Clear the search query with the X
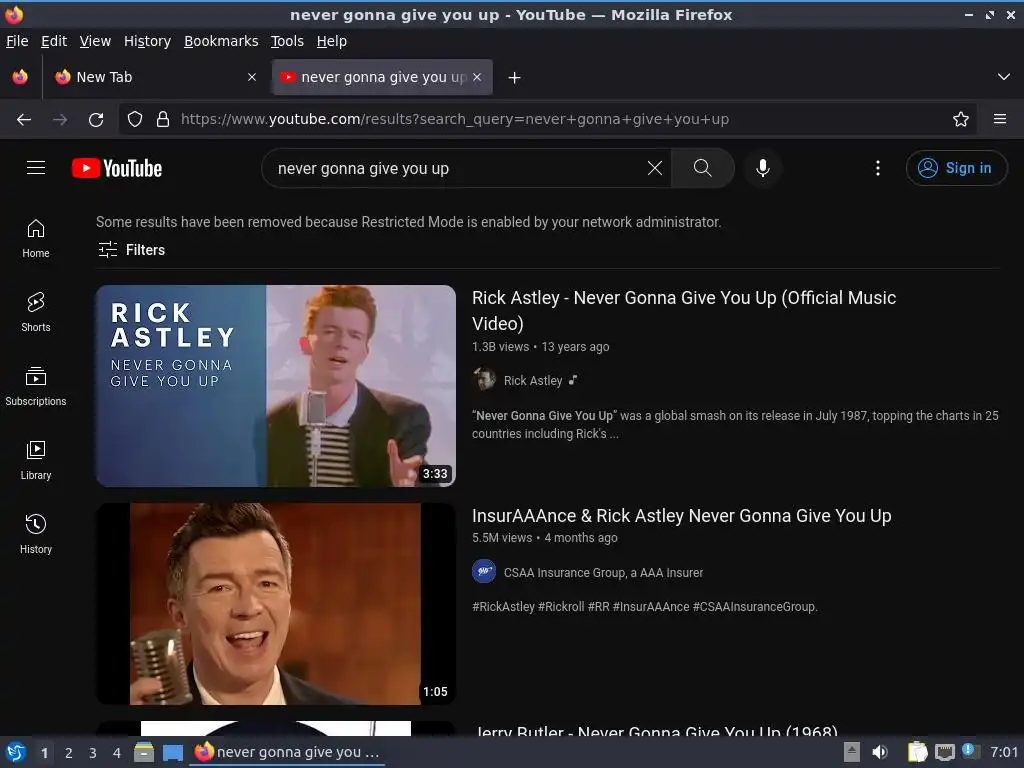Viewport: 1024px width, 768px height. pos(654,168)
